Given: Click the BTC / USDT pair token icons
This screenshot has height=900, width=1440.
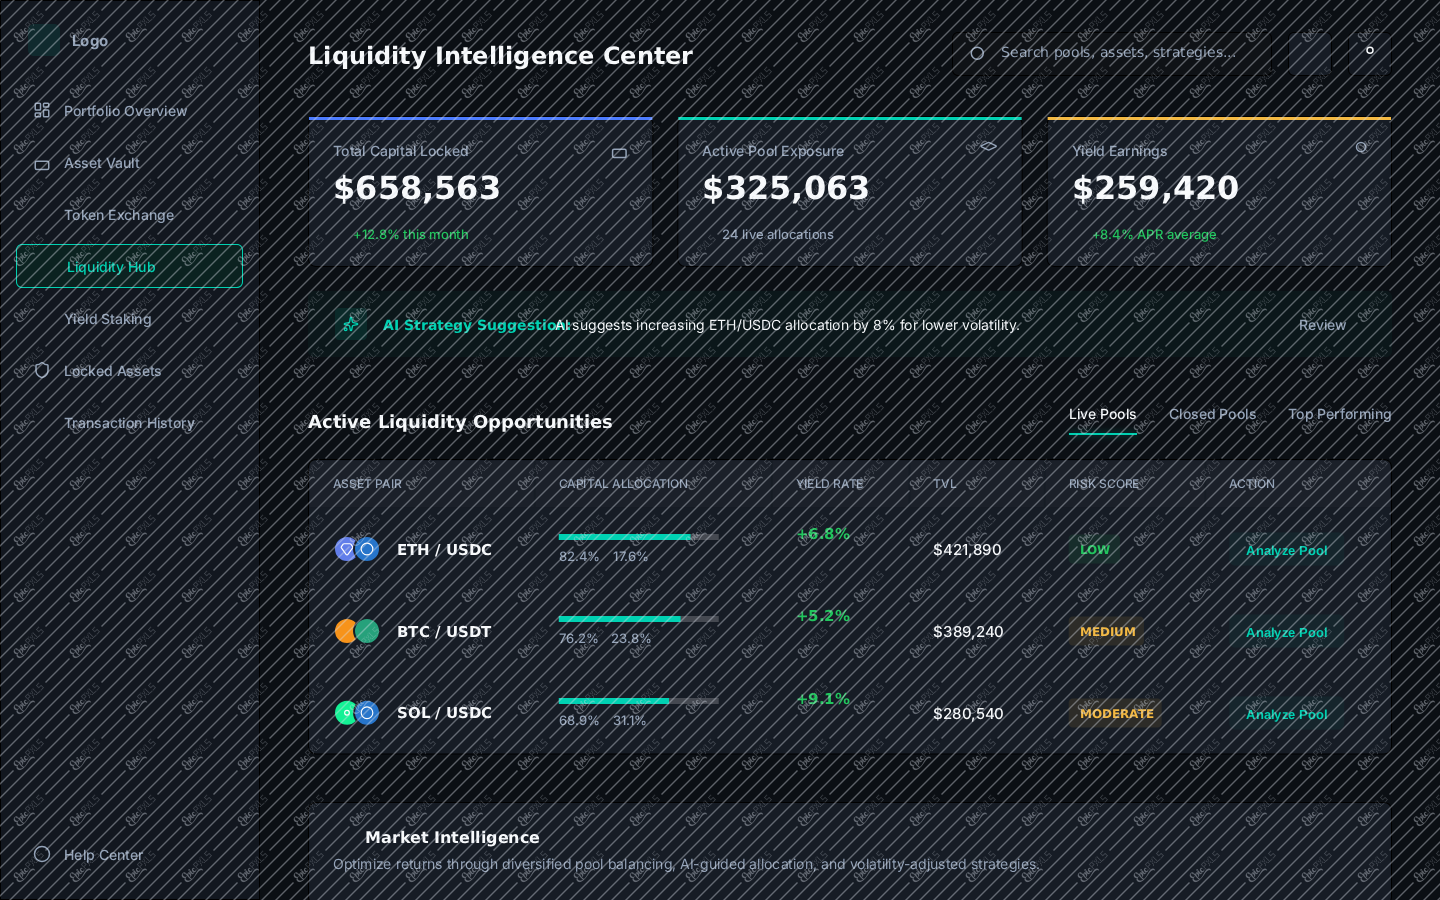Looking at the screenshot, I should (357, 631).
